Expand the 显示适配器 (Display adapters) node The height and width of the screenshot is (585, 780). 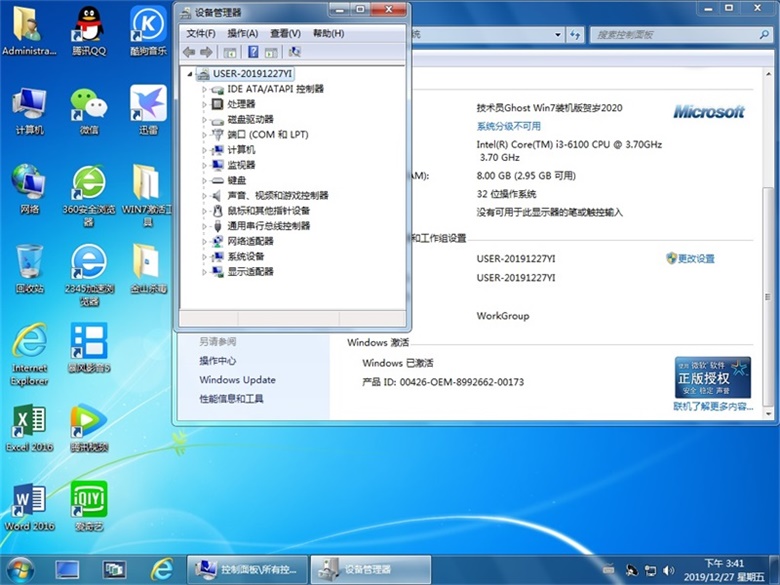tap(204, 271)
